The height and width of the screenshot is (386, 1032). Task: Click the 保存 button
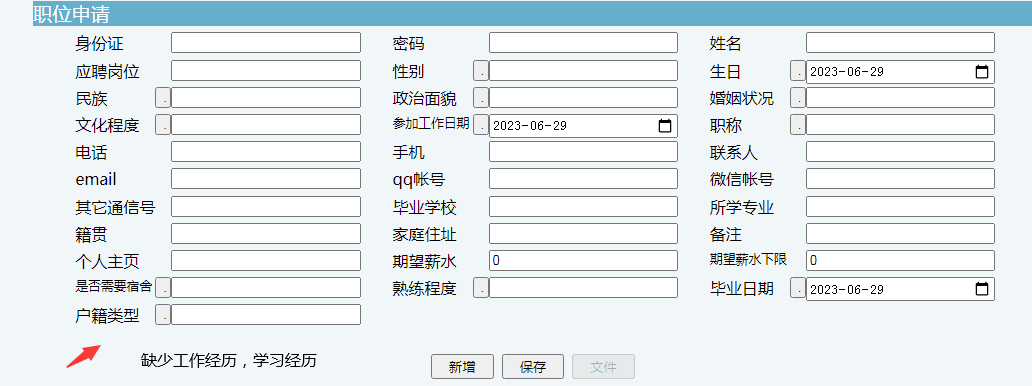click(x=532, y=367)
